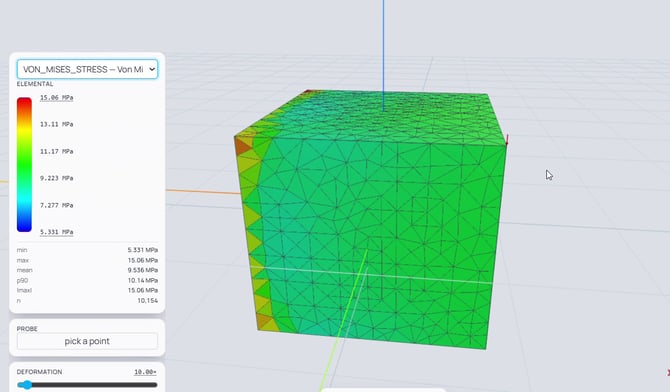
Task: Click the deformation slider handle
Action: [26, 385]
